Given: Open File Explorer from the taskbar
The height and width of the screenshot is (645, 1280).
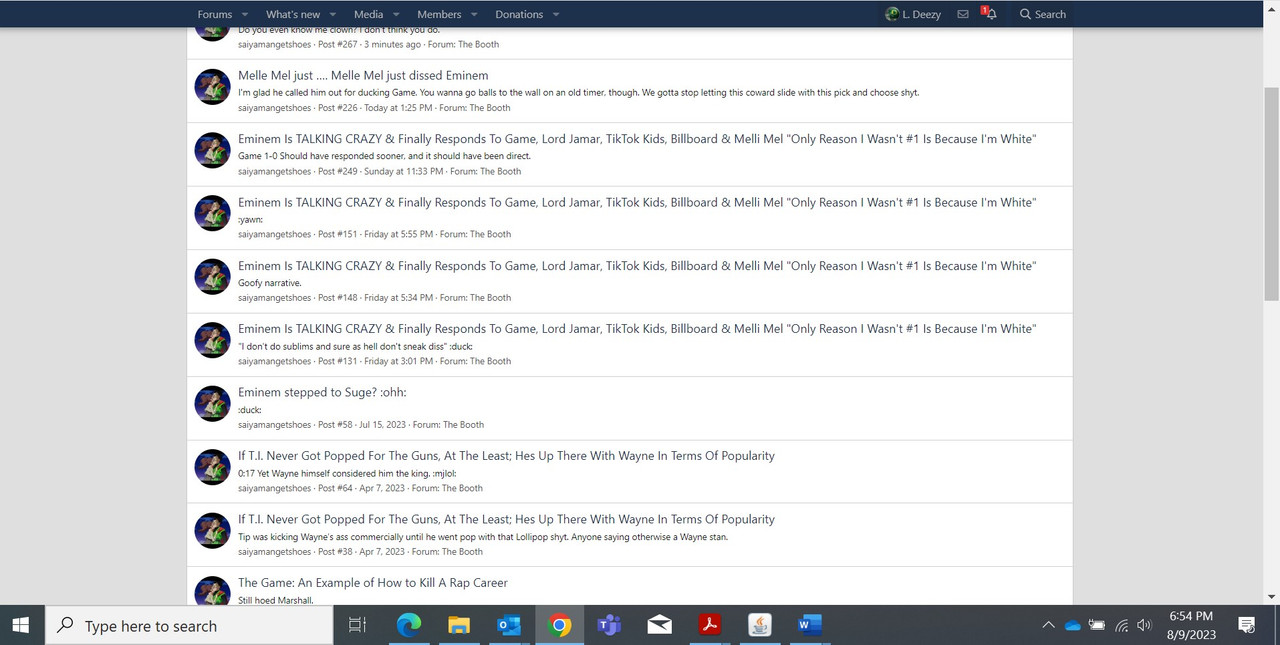Looking at the screenshot, I should 459,625.
